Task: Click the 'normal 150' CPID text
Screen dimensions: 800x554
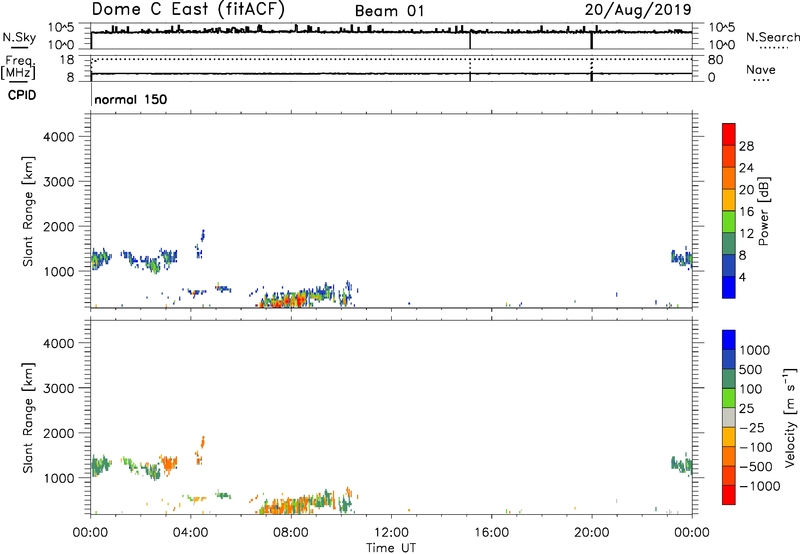Action: [131, 99]
